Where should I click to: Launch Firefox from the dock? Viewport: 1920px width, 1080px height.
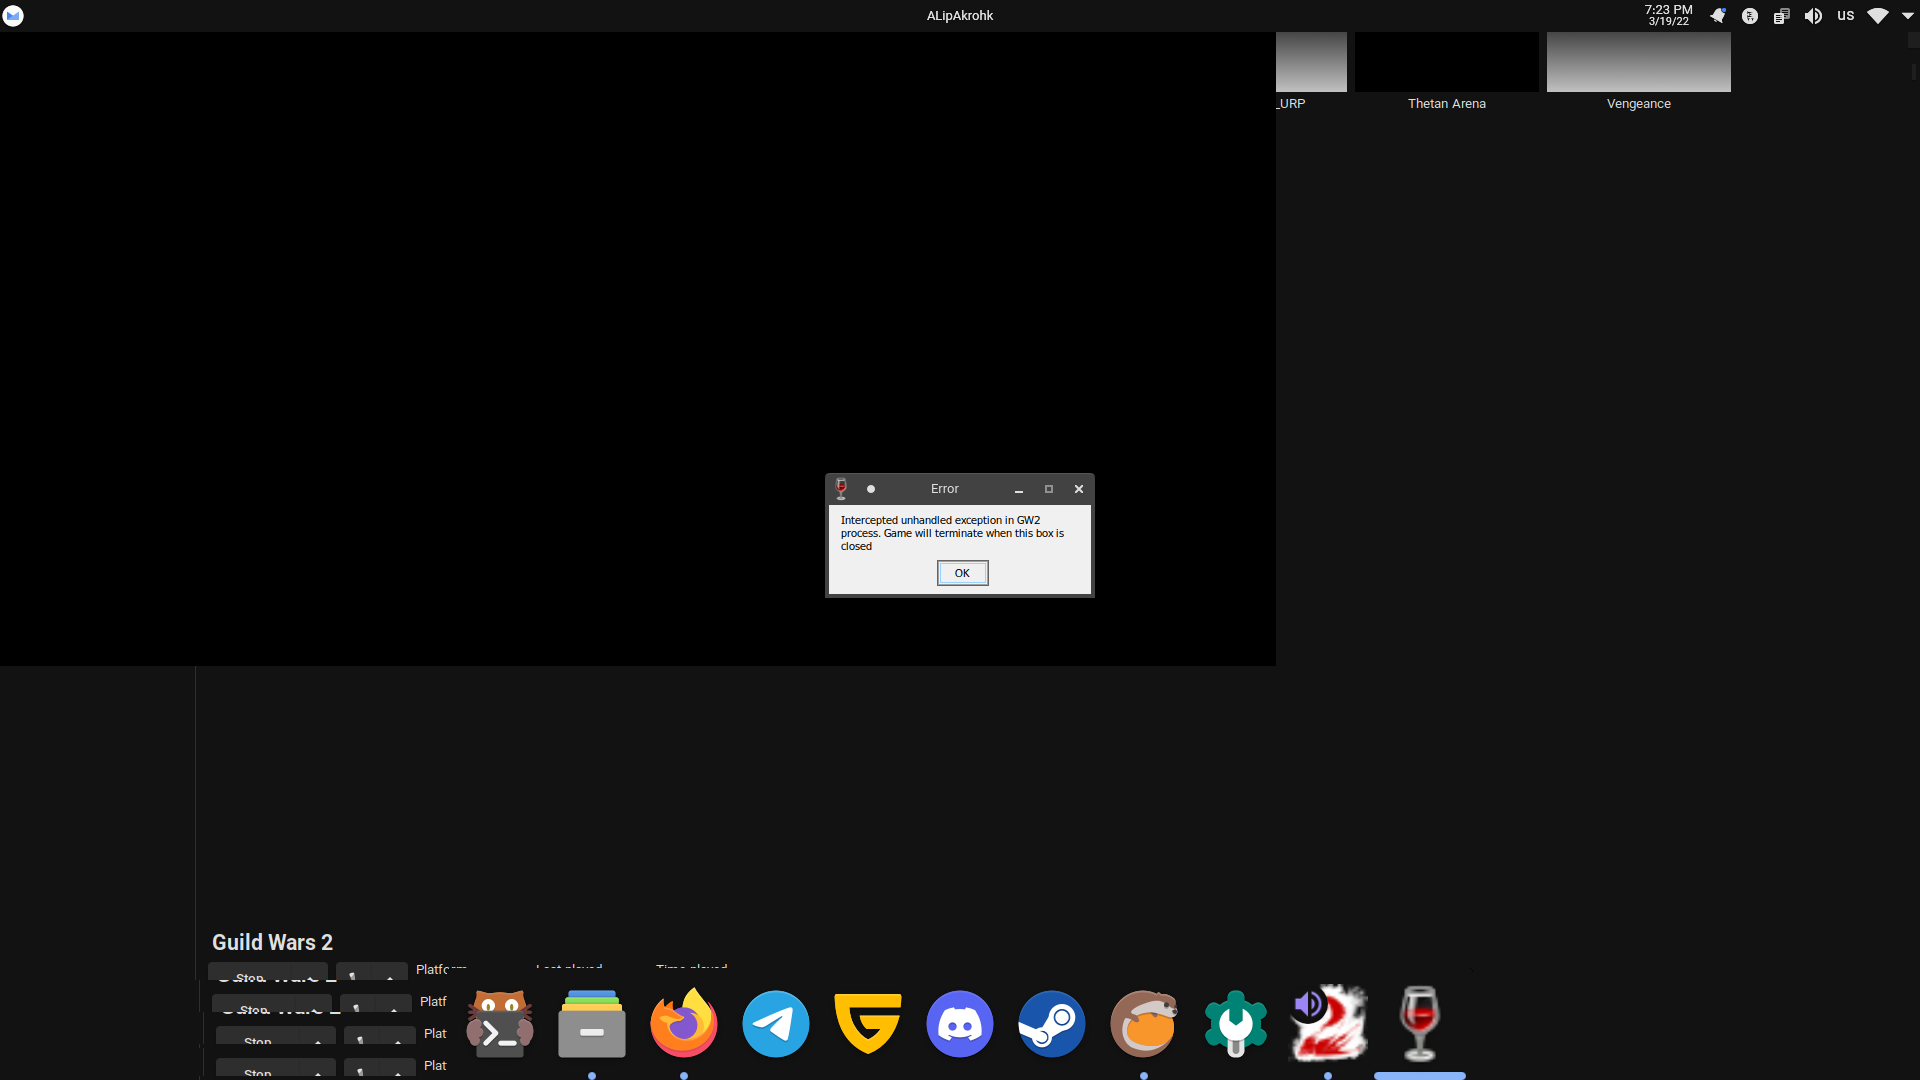[684, 1024]
